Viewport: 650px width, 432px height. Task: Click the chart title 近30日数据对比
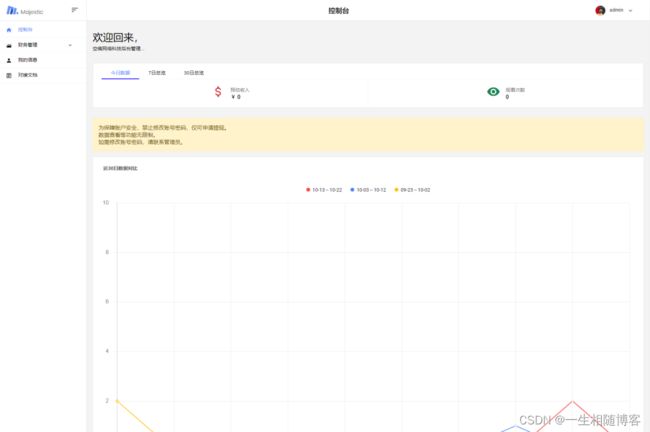pos(120,168)
